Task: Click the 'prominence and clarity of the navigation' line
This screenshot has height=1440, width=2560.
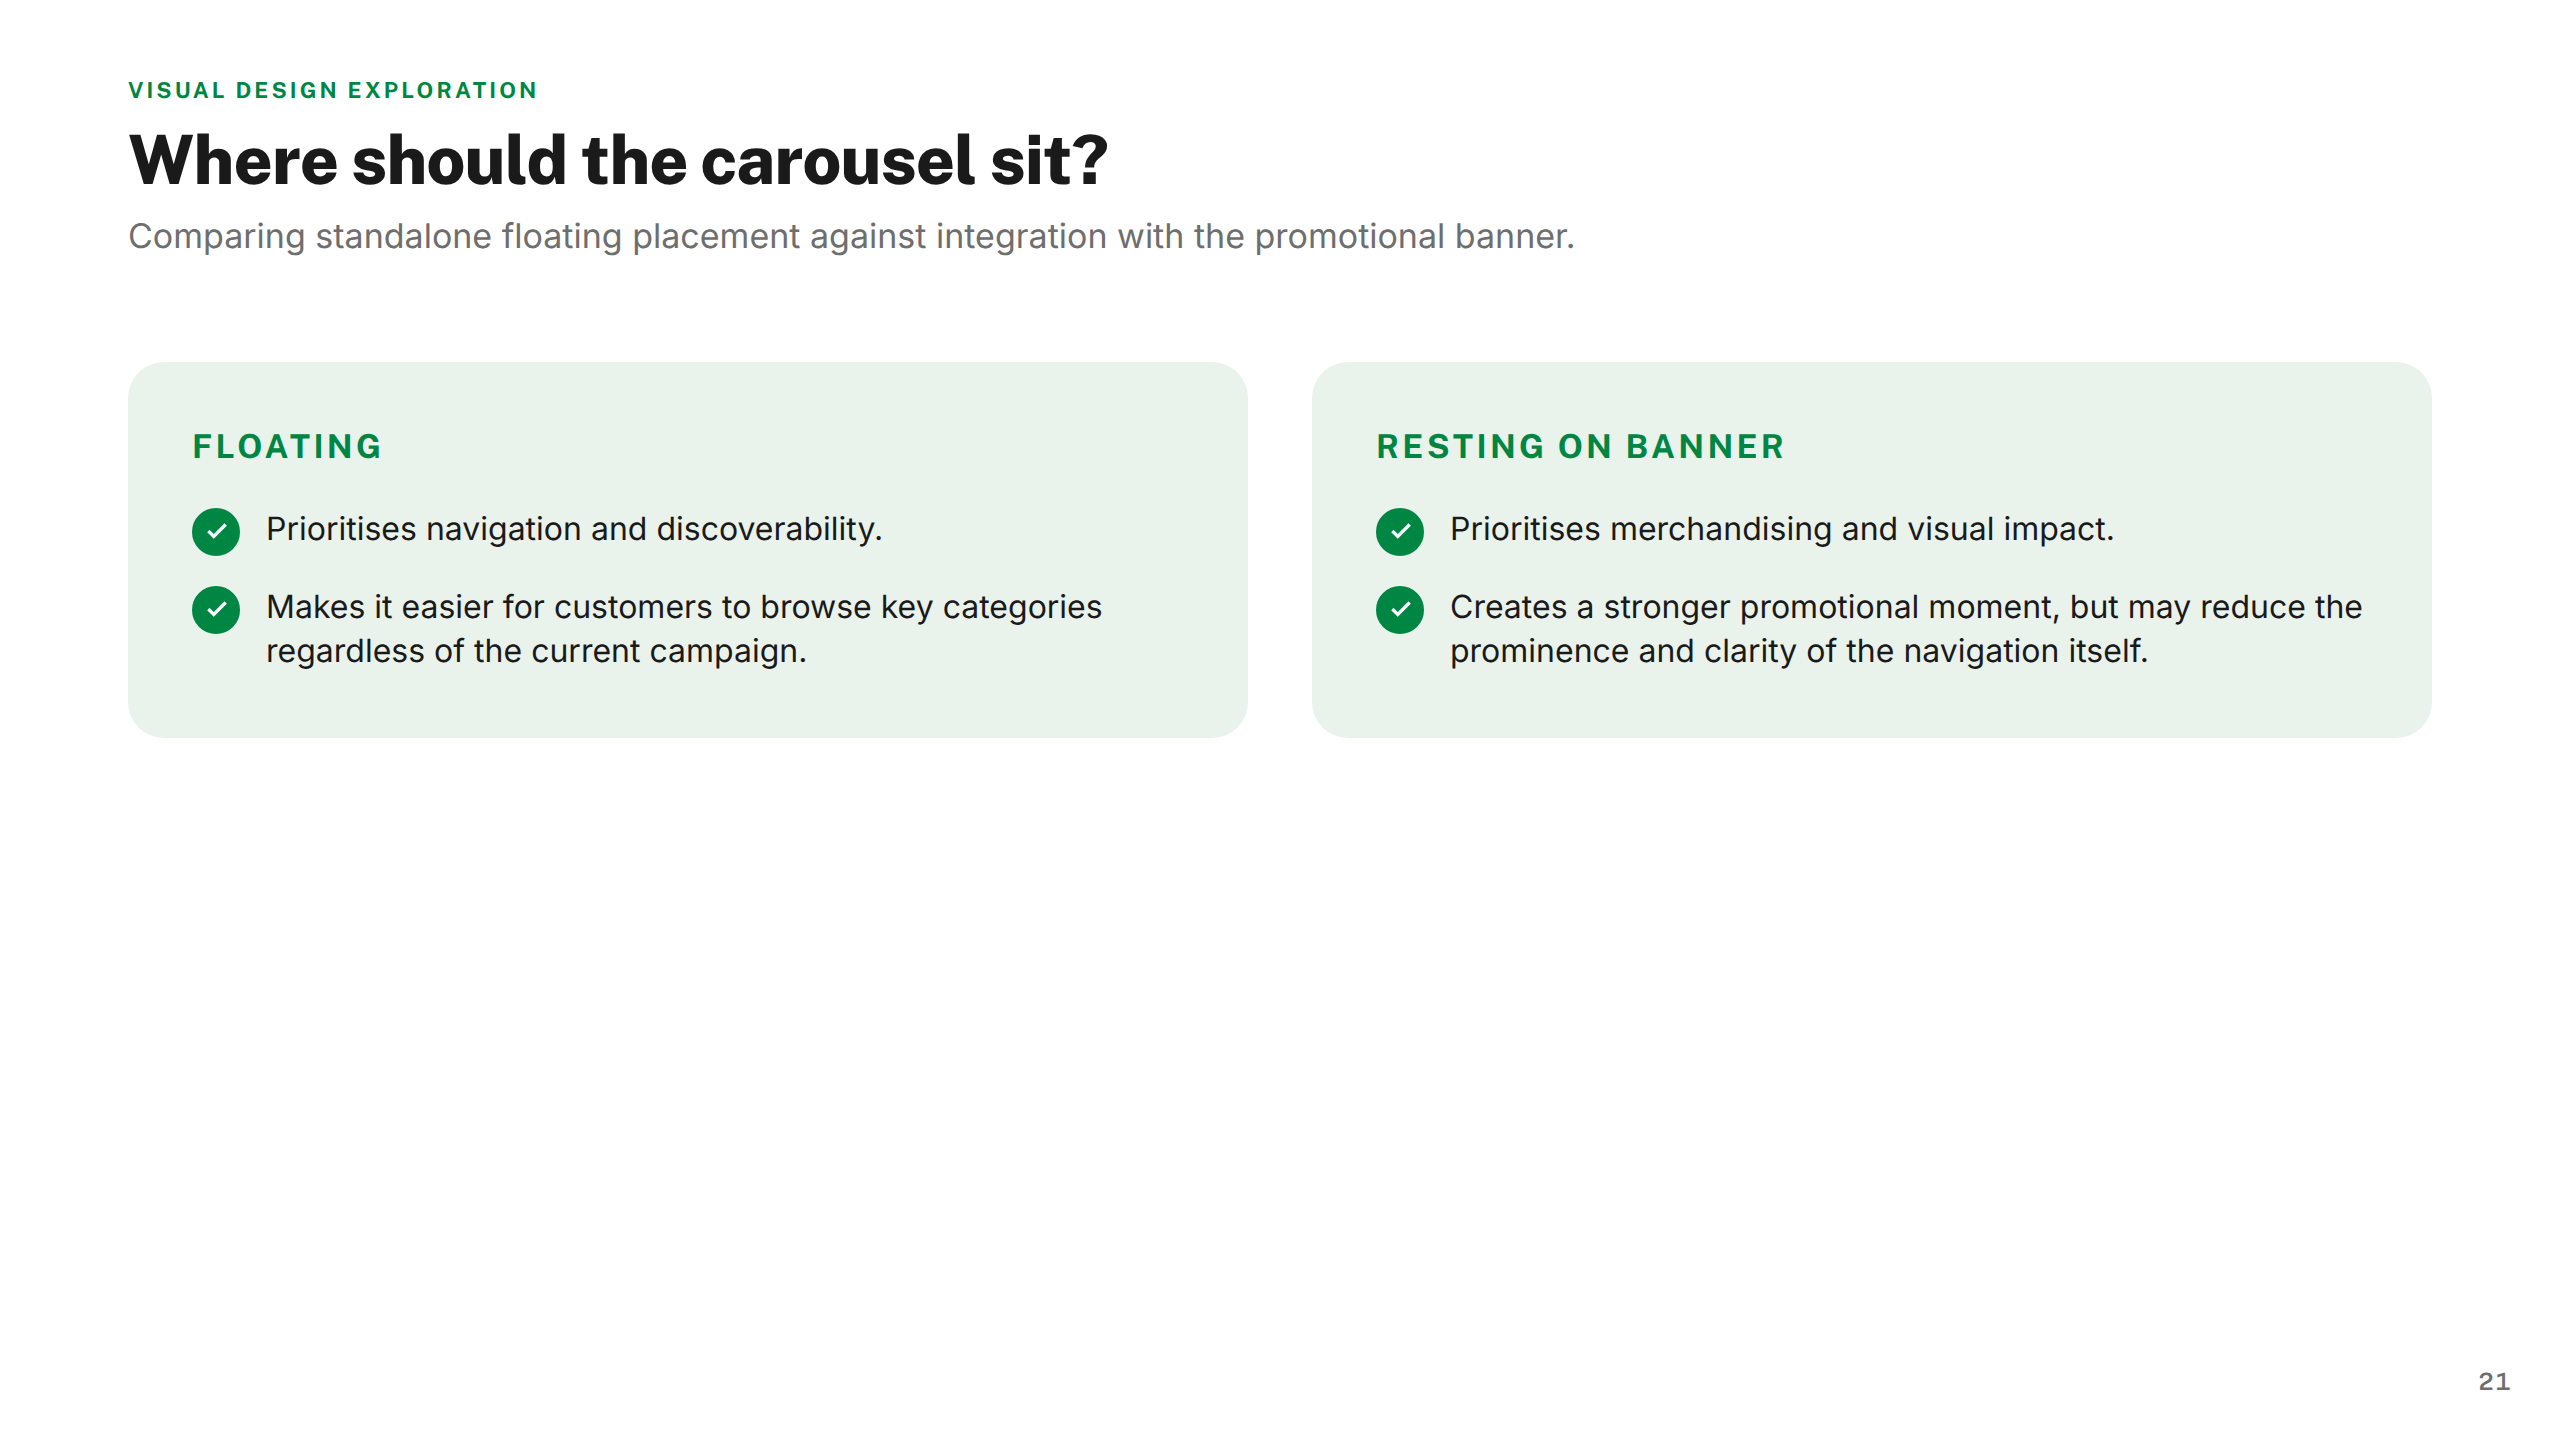Action: (x=1799, y=651)
